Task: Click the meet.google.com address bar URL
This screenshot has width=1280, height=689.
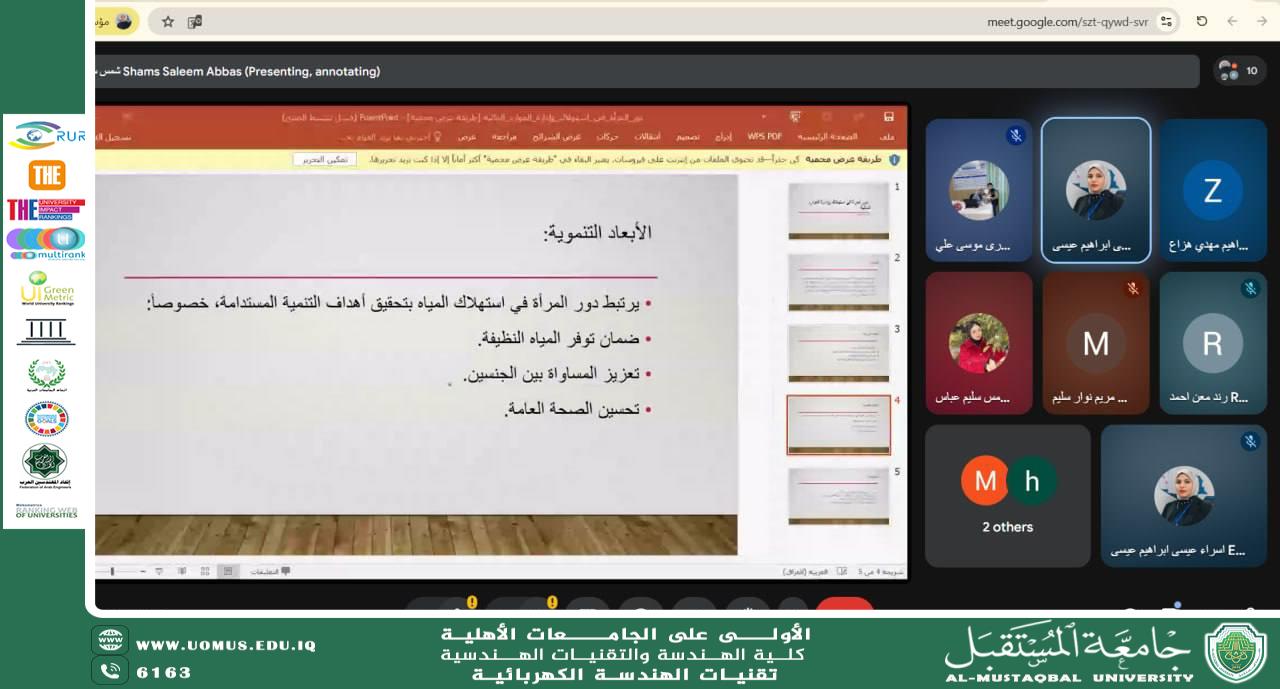Action: pos(1067,21)
